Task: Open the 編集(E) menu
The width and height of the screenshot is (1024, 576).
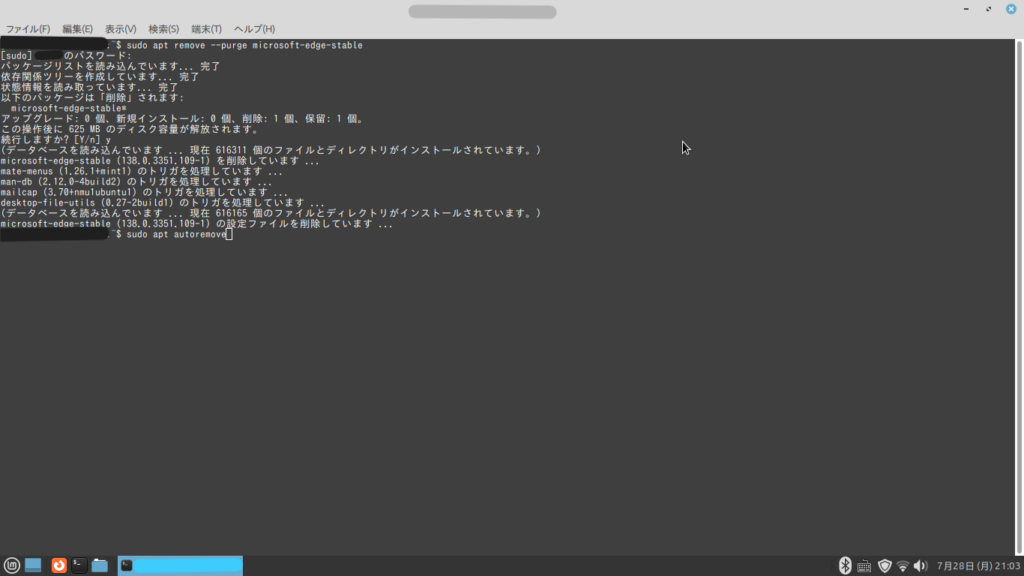Action: pyautogui.click(x=77, y=29)
